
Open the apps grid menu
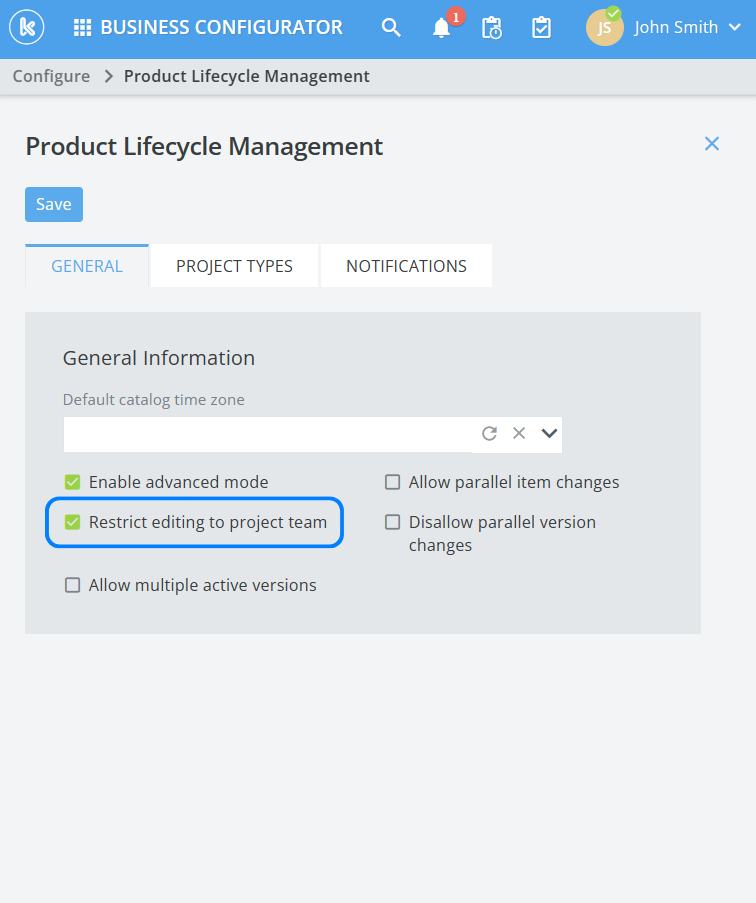[83, 28]
